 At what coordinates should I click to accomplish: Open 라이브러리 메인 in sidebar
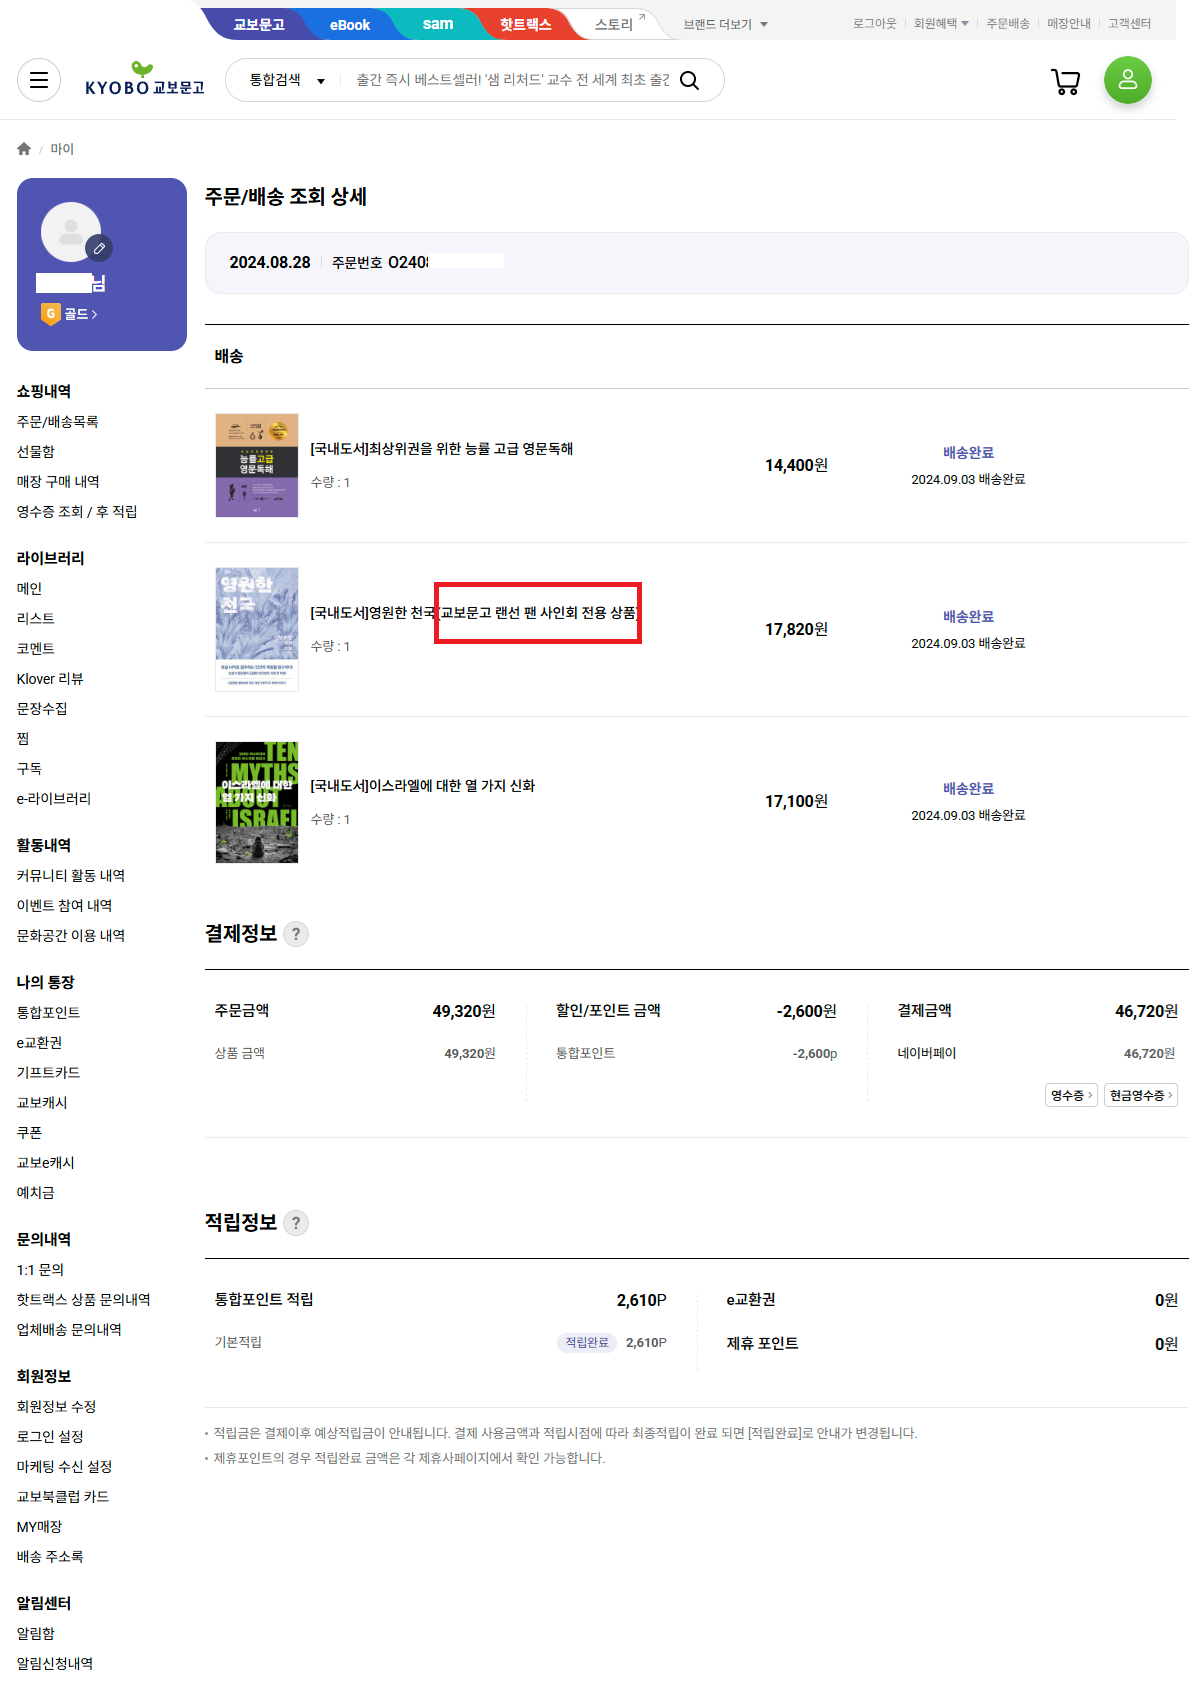29,589
